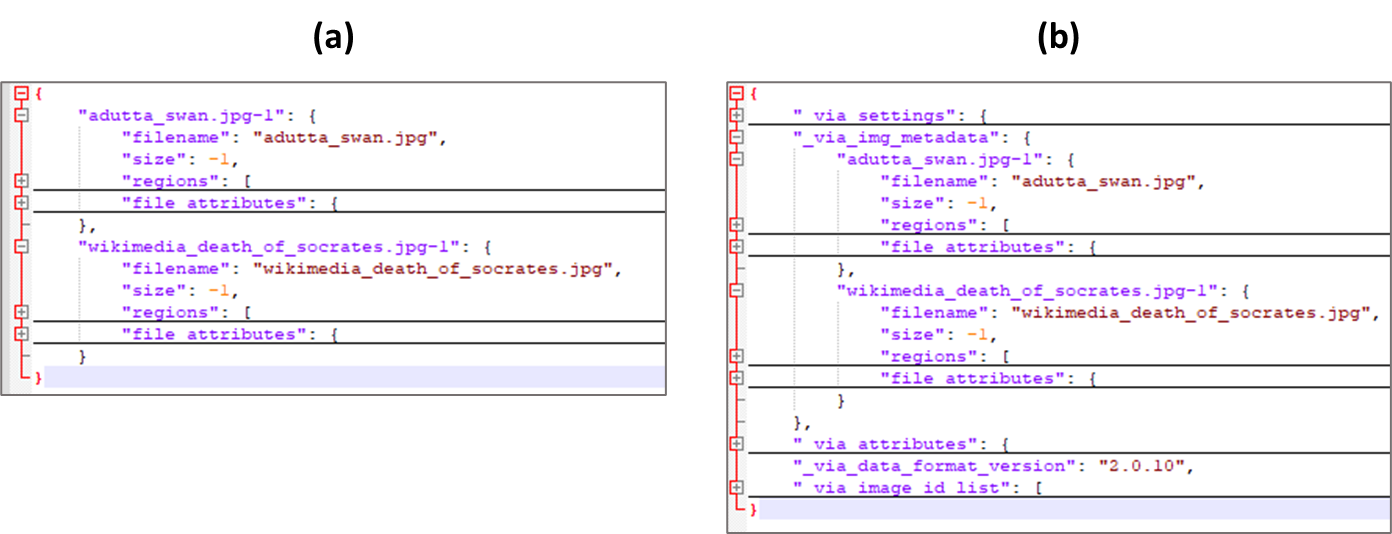Collapse the root brace in panel (a)
The height and width of the screenshot is (534, 1392).
pos(22,94)
